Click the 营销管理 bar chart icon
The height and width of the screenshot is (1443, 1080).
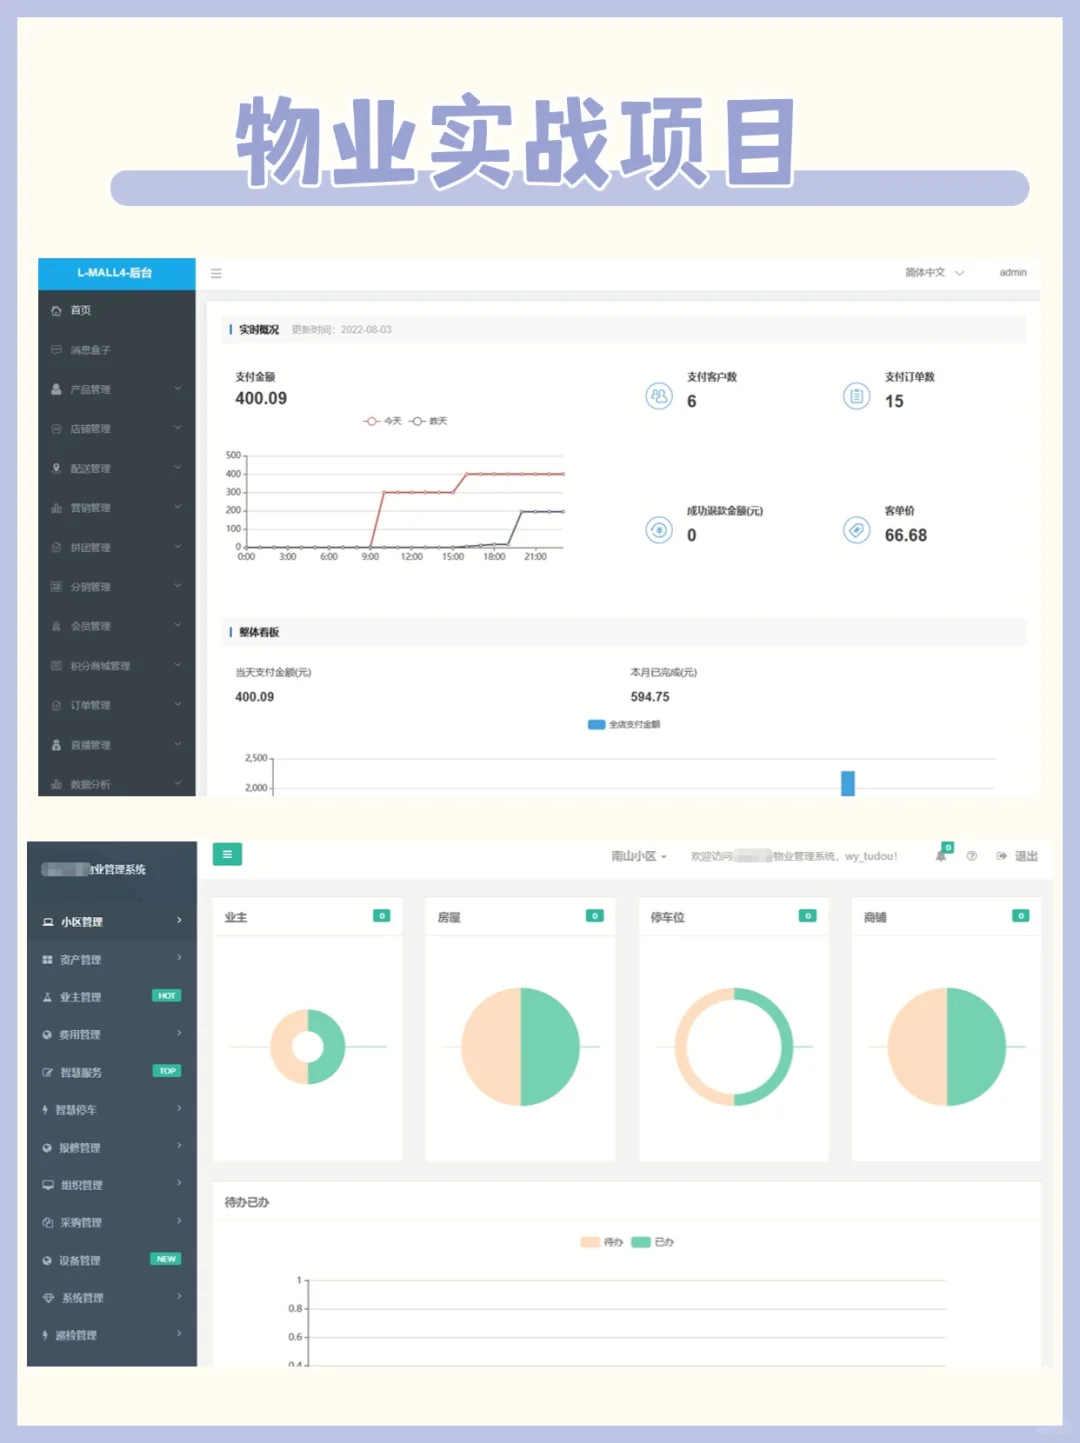click(56, 508)
